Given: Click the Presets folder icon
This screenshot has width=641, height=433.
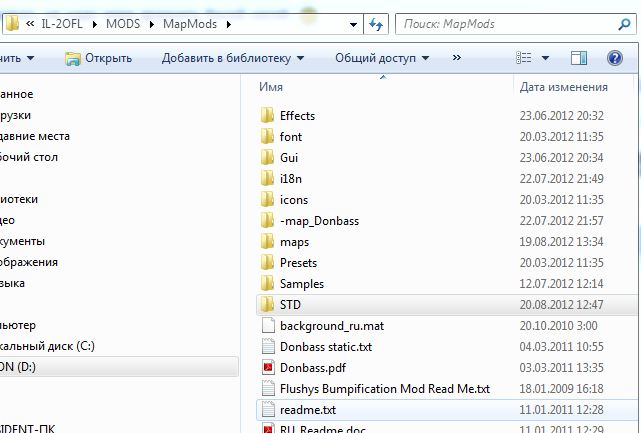Looking at the screenshot, I should [267, 262].
